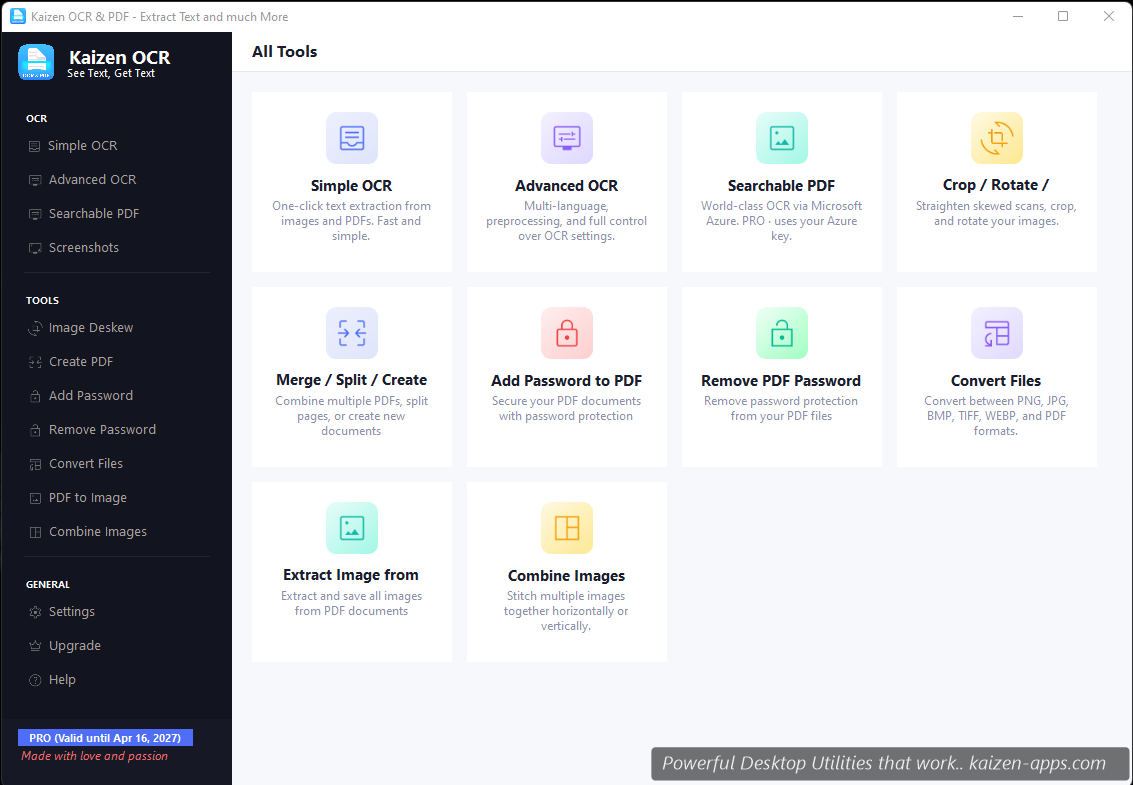1133x785 pixels.
Task: Click the Kaizen OCR logo
Action: click(36, 62)
